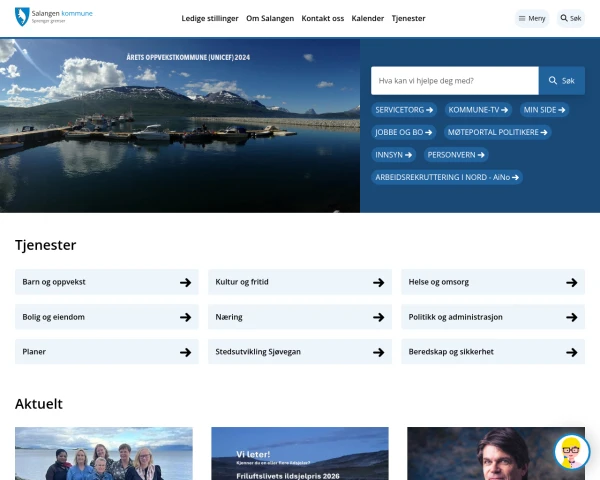Open the chatbot avatar icon
Screen dimensions: 600x480
(572, 452)
